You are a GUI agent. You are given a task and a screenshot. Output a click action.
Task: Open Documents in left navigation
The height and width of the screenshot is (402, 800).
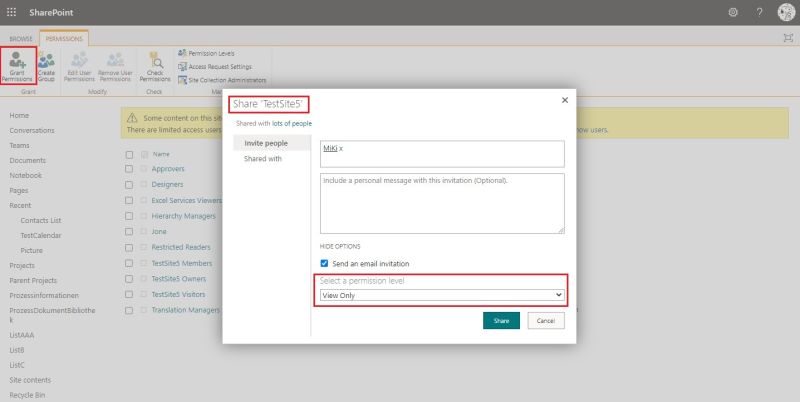pyautogui.click(x=28, y=160)
